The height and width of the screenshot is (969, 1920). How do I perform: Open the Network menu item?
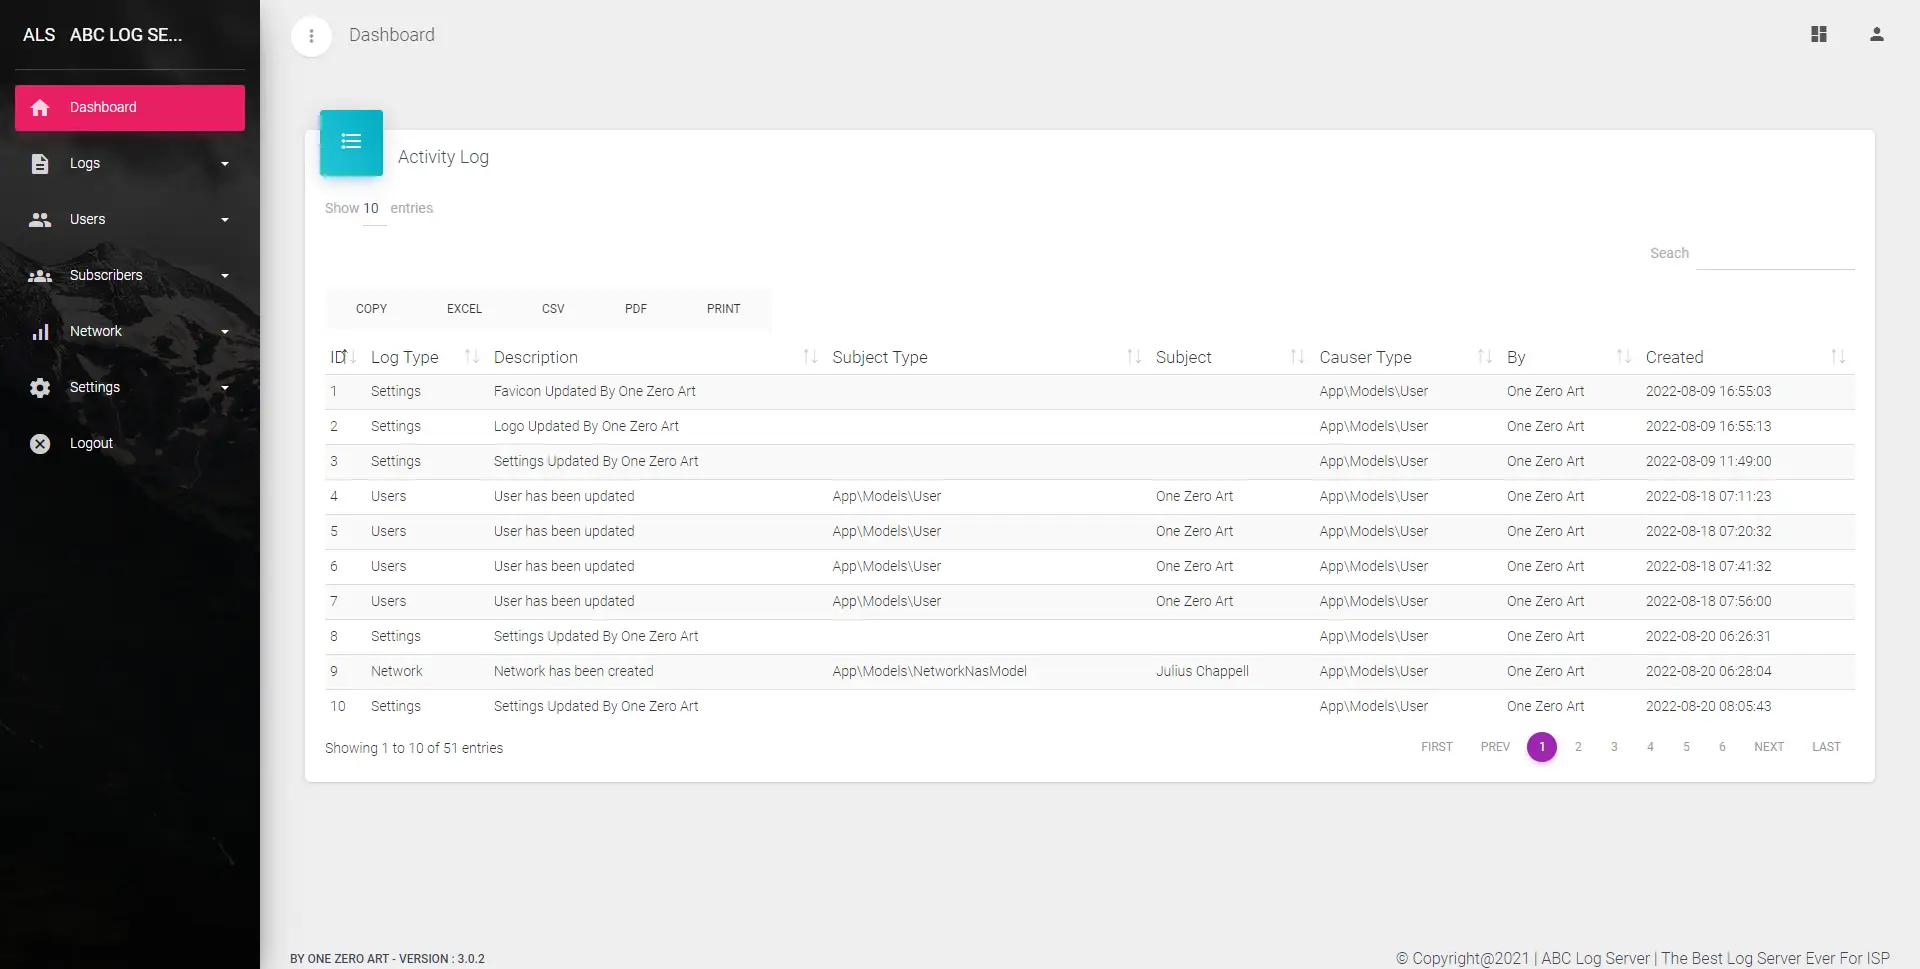point(130,332)
